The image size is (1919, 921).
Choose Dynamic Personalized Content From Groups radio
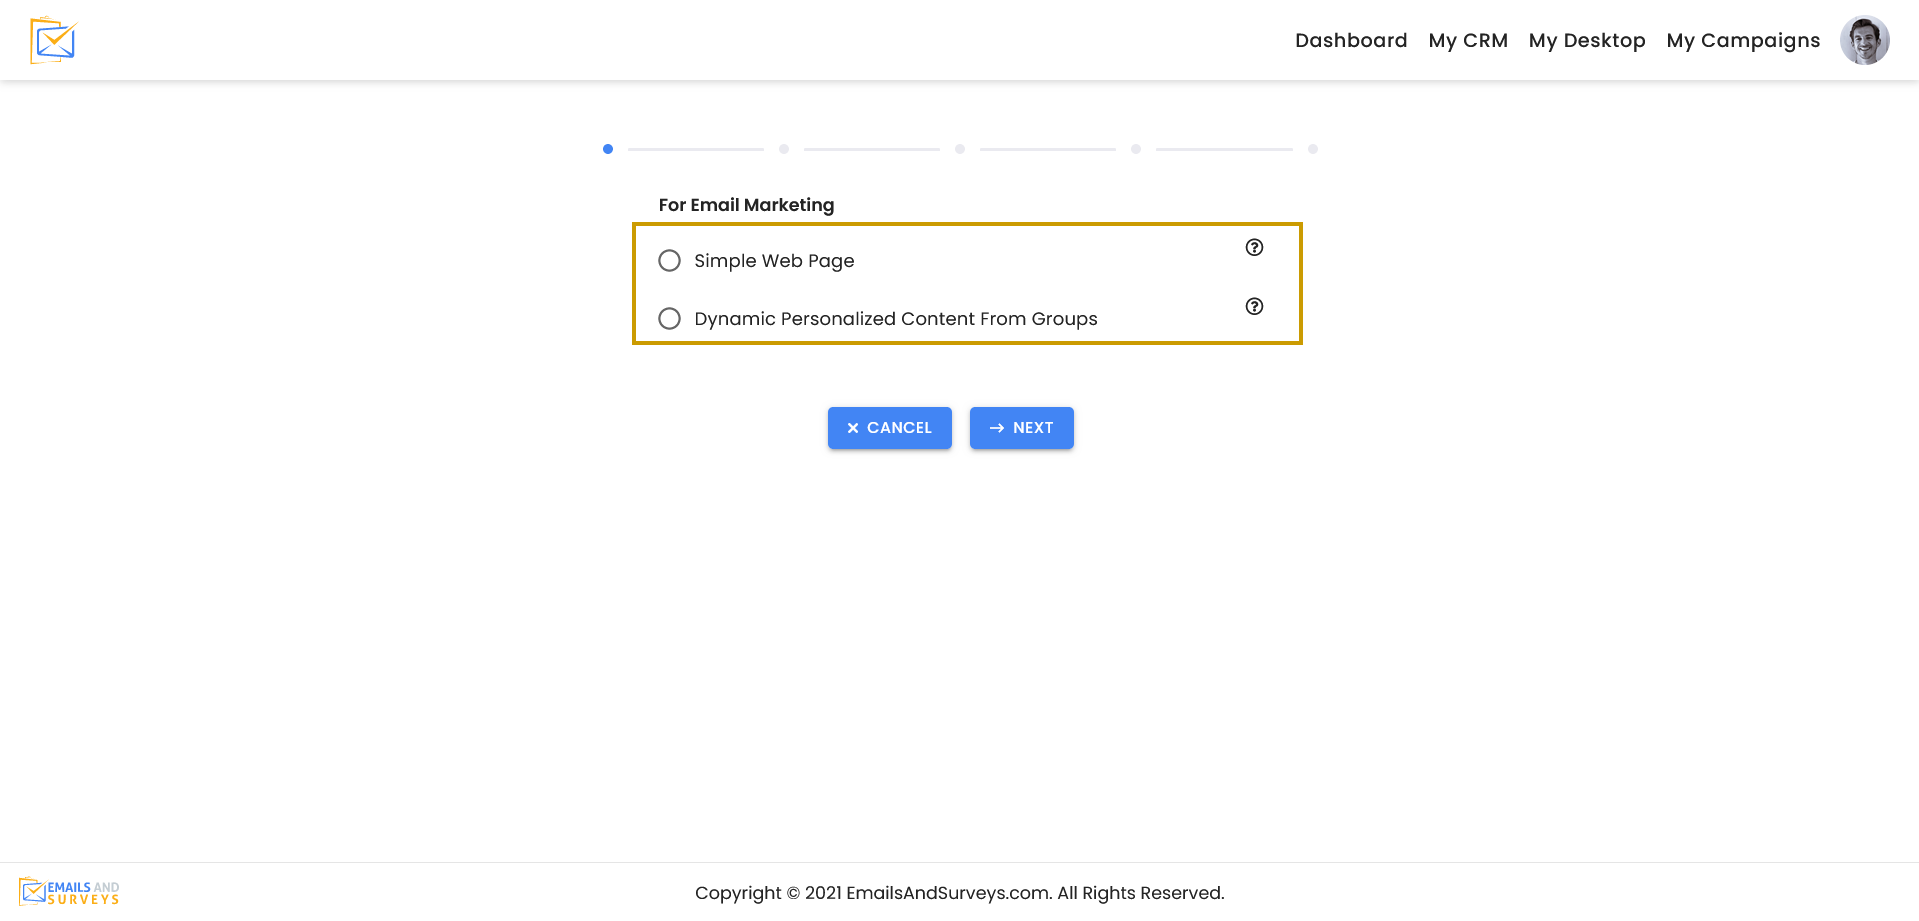(x=669, y=319)
